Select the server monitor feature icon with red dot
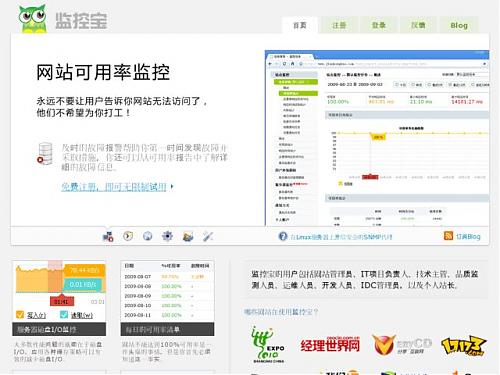The height and width of the screenshot is (375, 500). click(x=108, y=236)
